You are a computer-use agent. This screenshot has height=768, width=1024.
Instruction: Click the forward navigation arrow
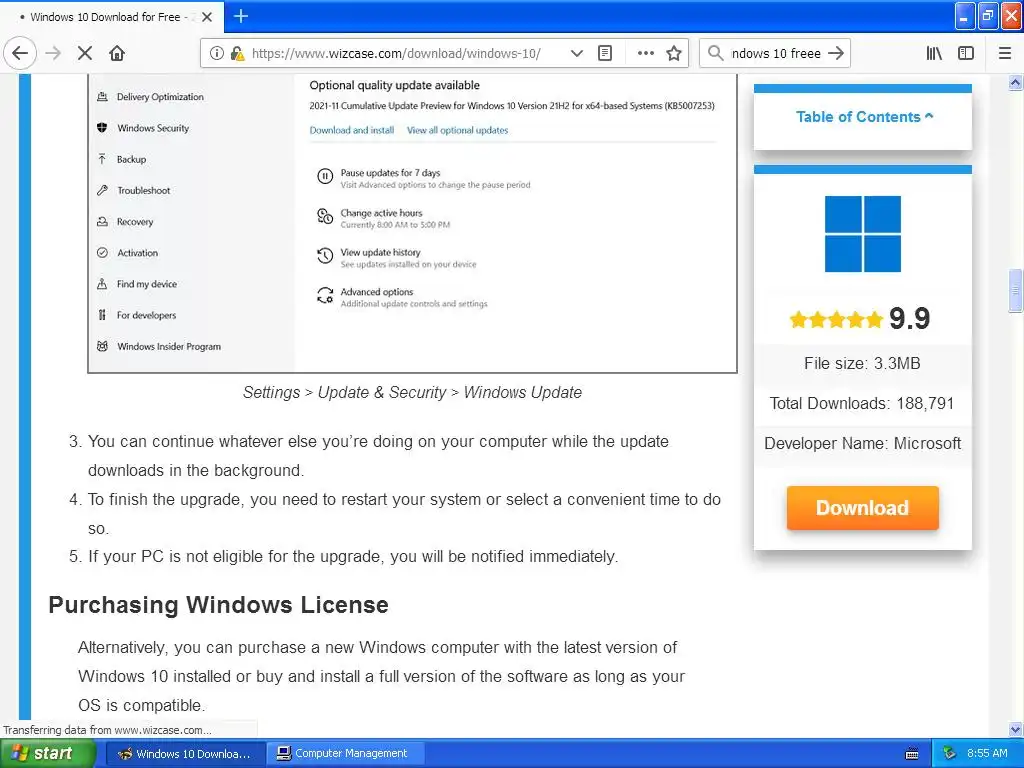coord(54,53)
